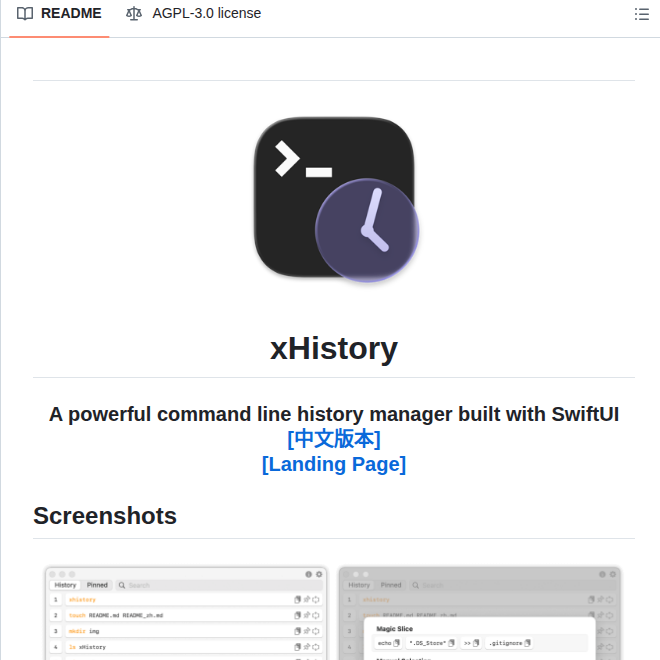Click the README book icon
Viewport: 660px width, 660px height.
(25, 14)
